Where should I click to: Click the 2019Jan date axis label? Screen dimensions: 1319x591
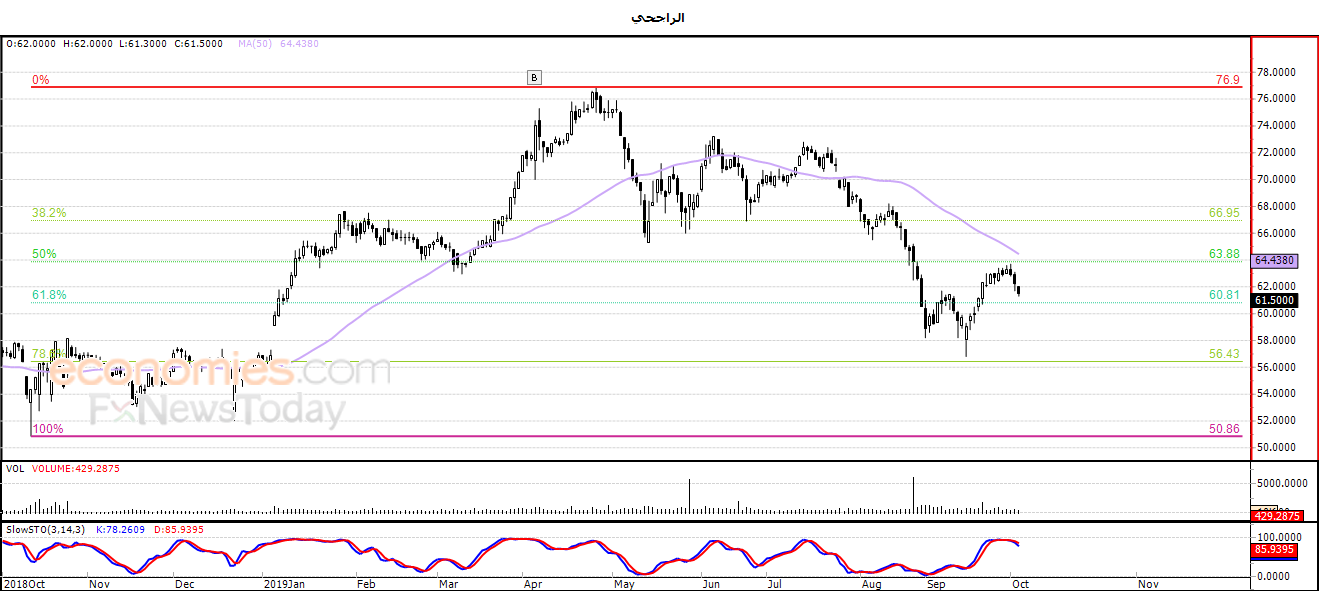(x=285, y=583)
